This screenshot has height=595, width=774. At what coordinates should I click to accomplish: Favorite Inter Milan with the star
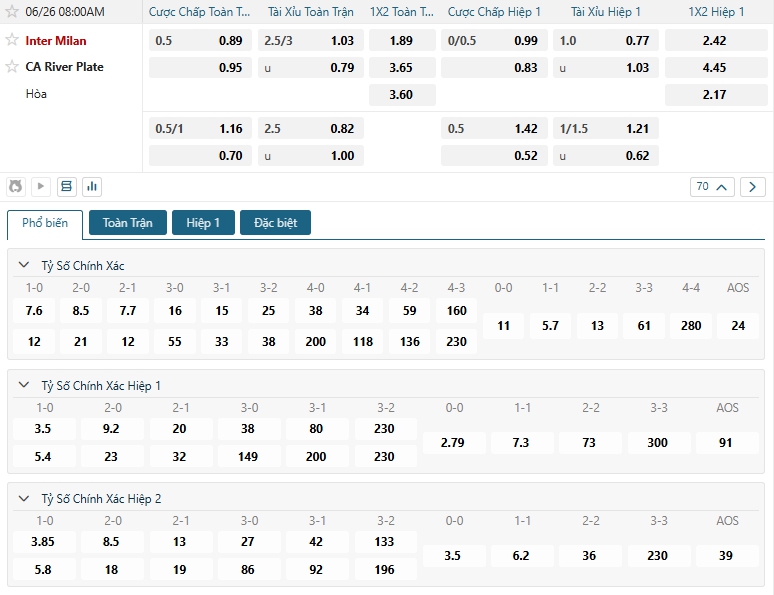12,41
